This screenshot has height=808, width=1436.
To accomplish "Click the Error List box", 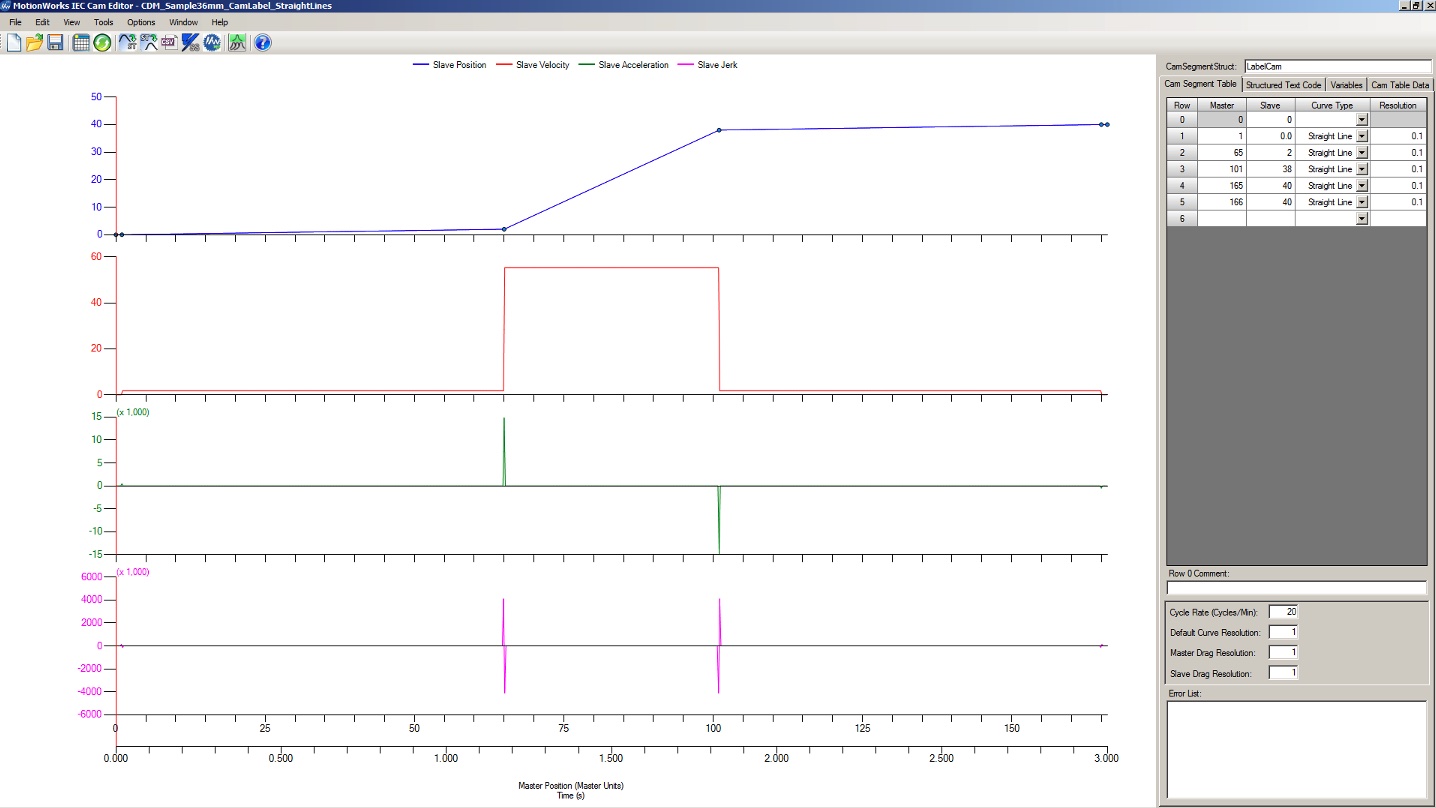I will (x=1297, y=749).
